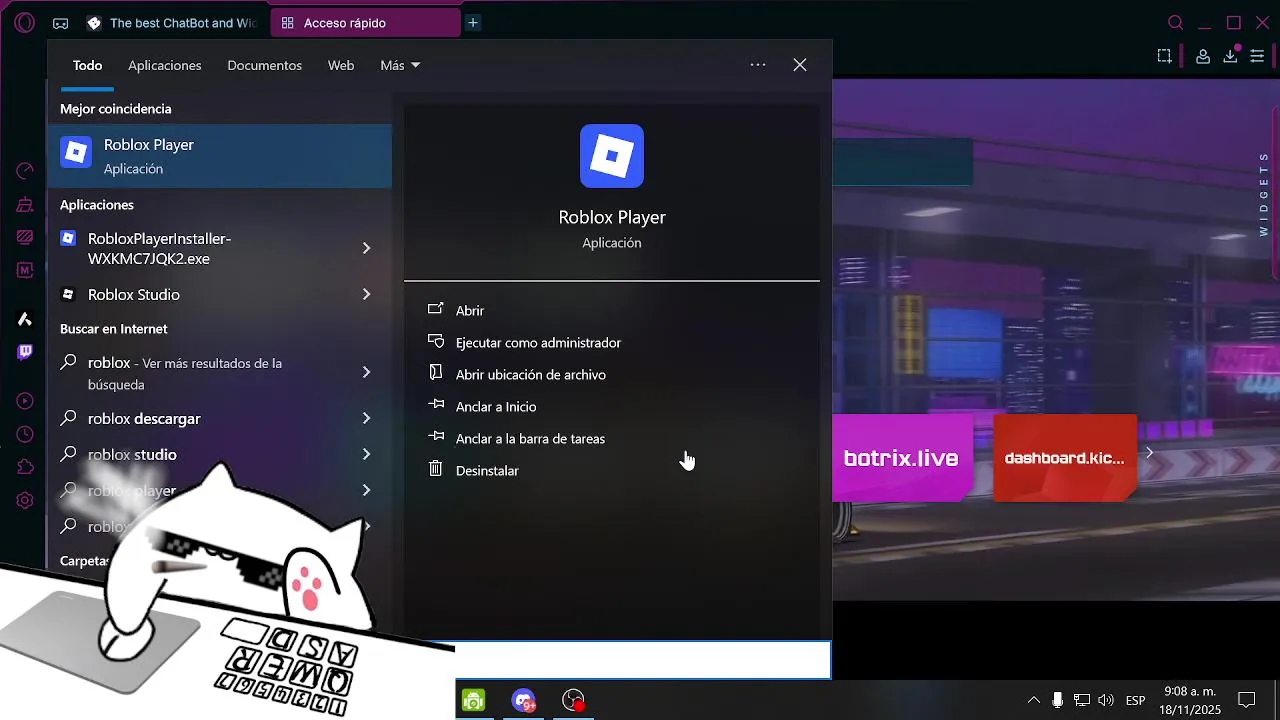Expand roblox web search chevron

coord(366,372)
